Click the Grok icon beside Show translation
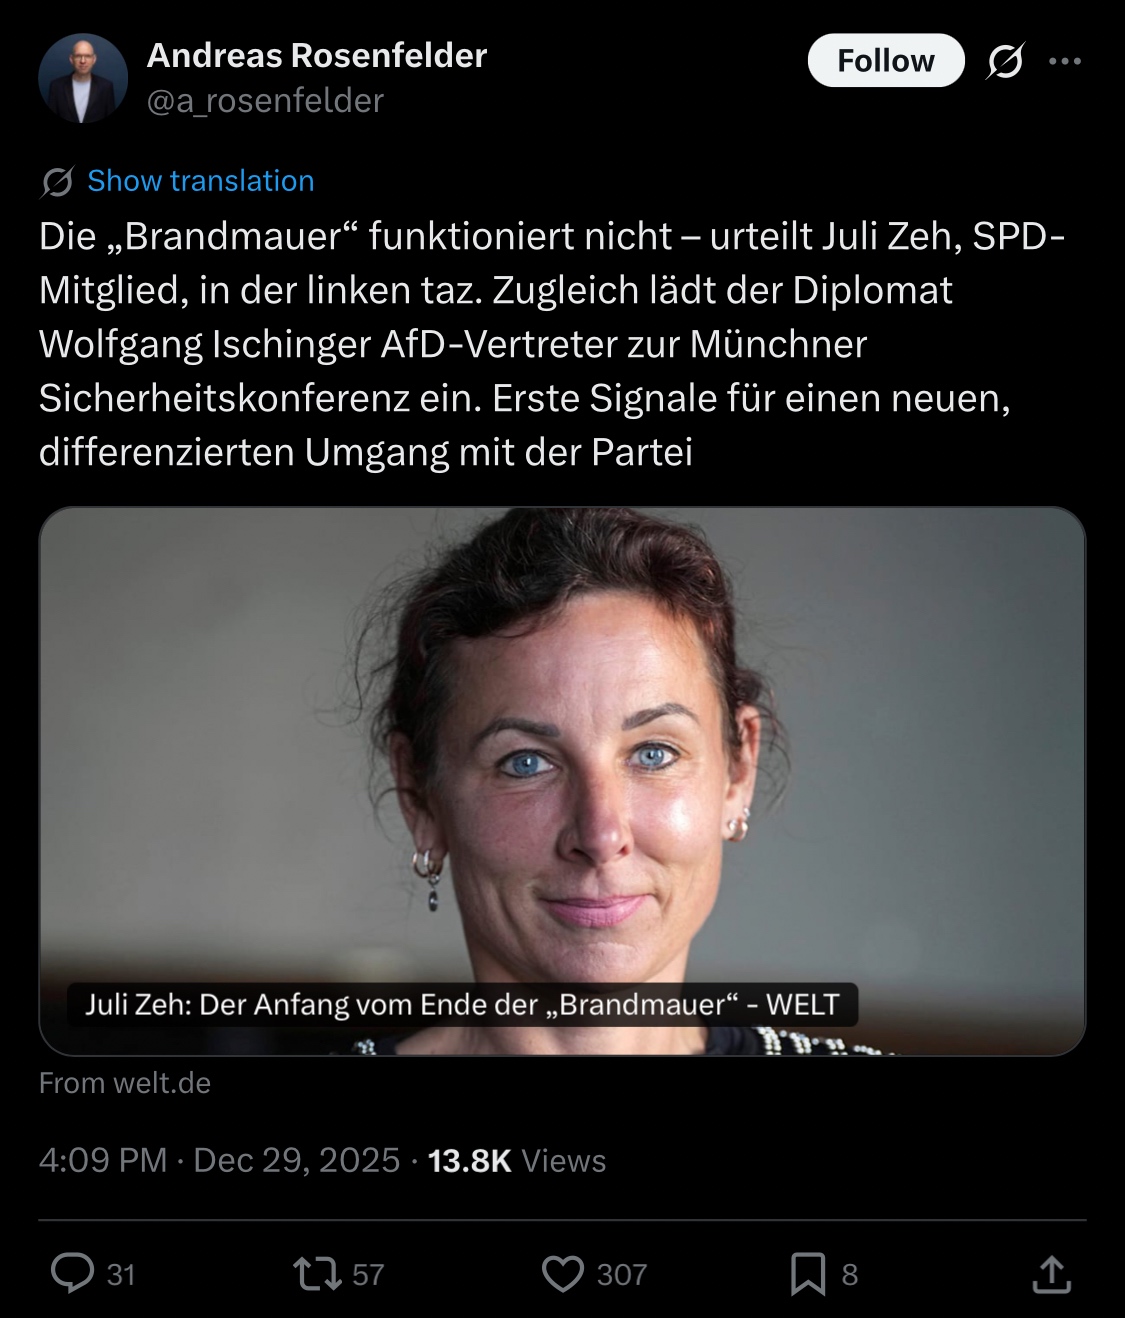 click(57, 182)
